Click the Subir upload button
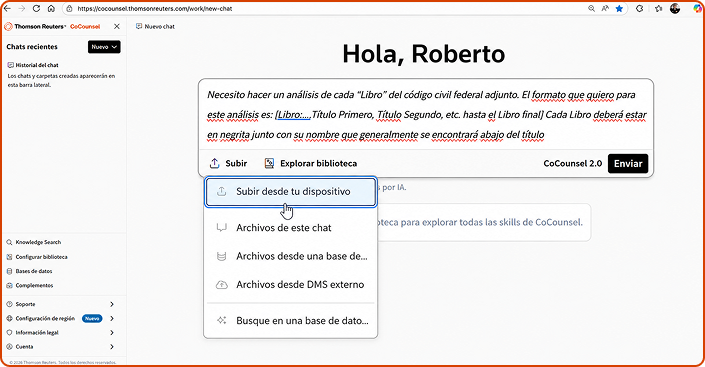Screen dimensions: 705x367 coord(228,163)
